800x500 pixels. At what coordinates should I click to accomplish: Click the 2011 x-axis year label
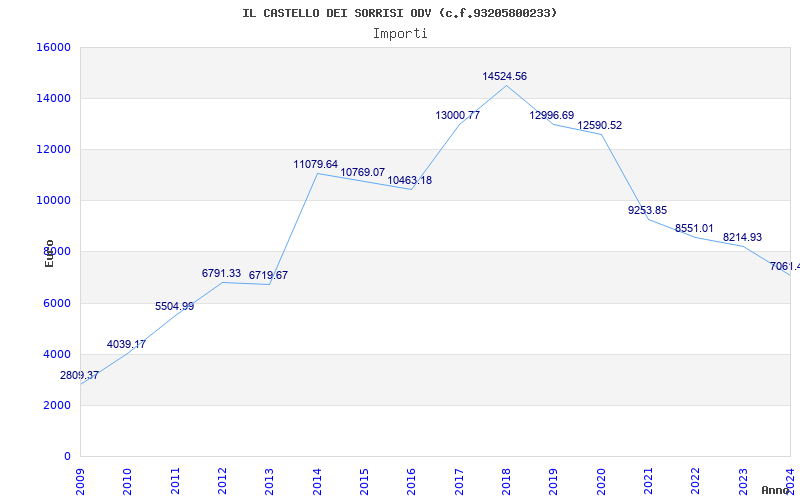[x=175, y=481]
